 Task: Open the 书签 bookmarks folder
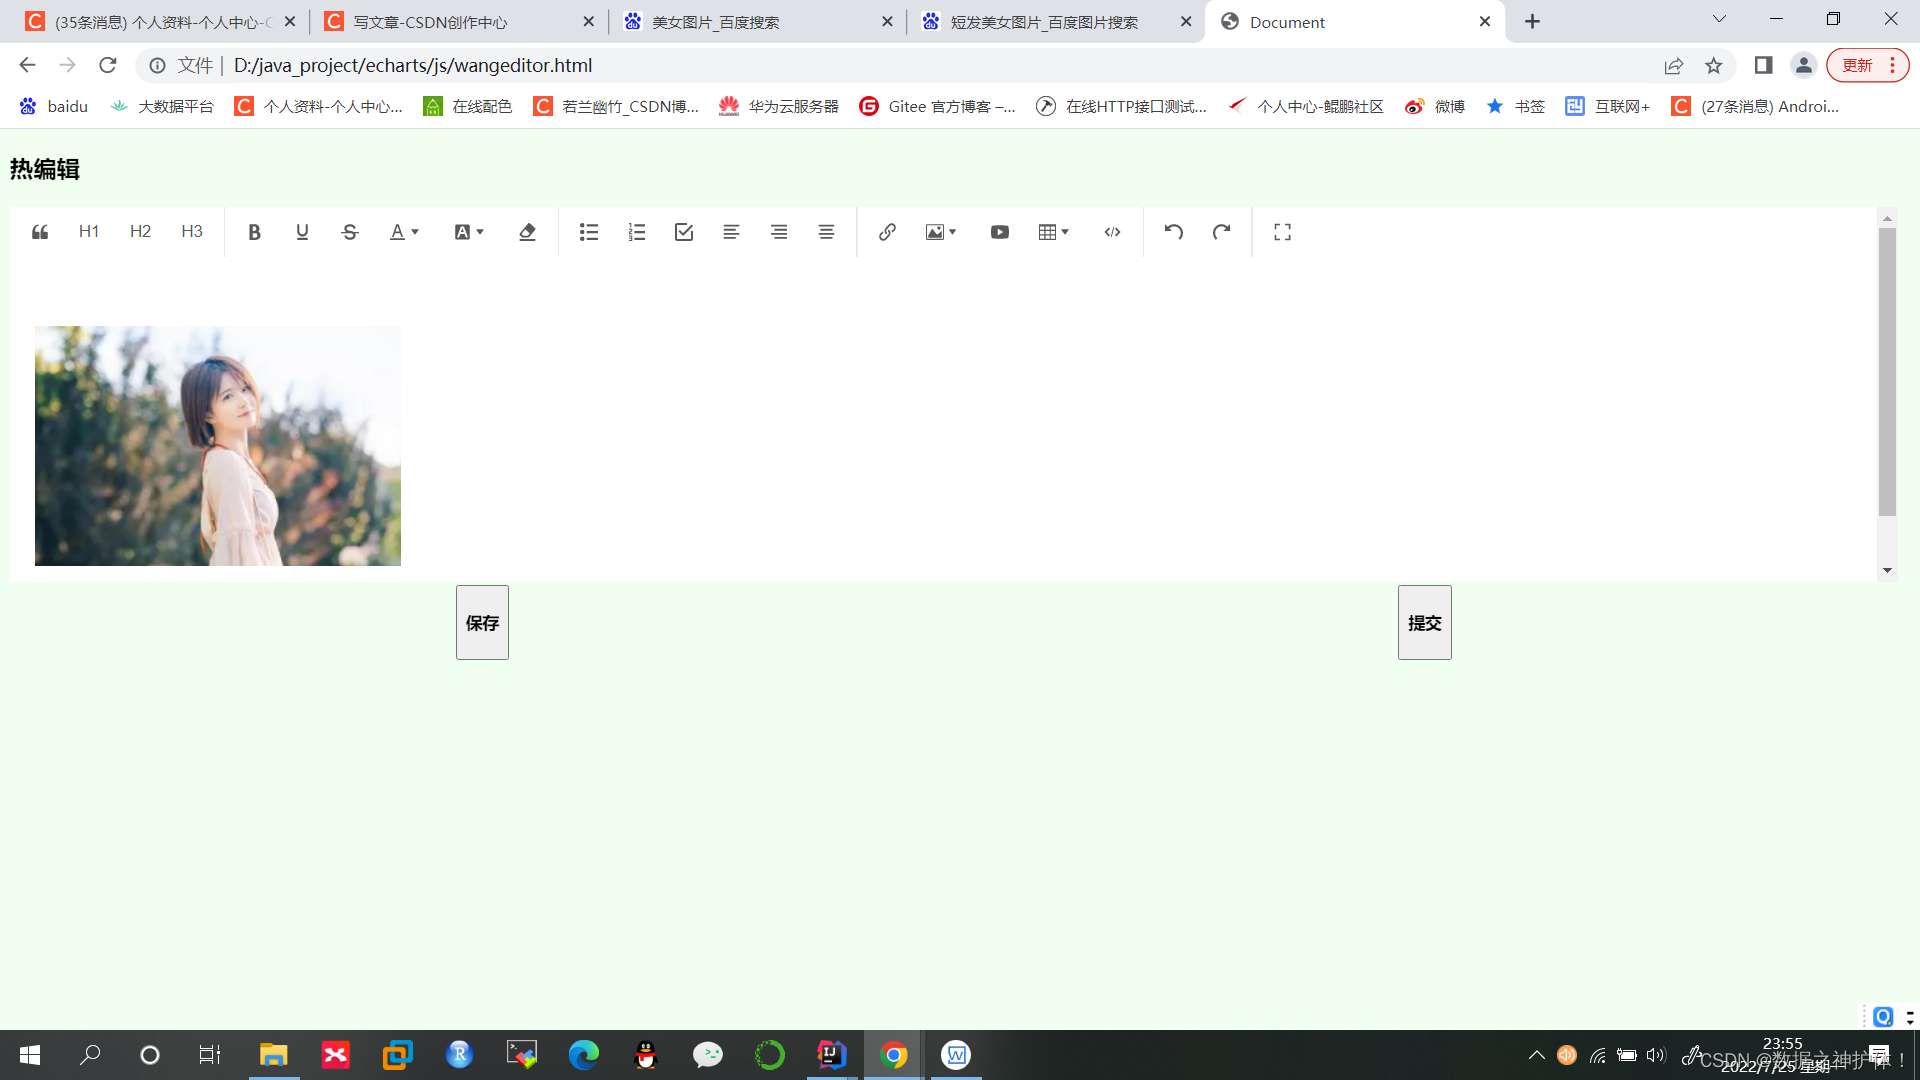coord(1516,106)
